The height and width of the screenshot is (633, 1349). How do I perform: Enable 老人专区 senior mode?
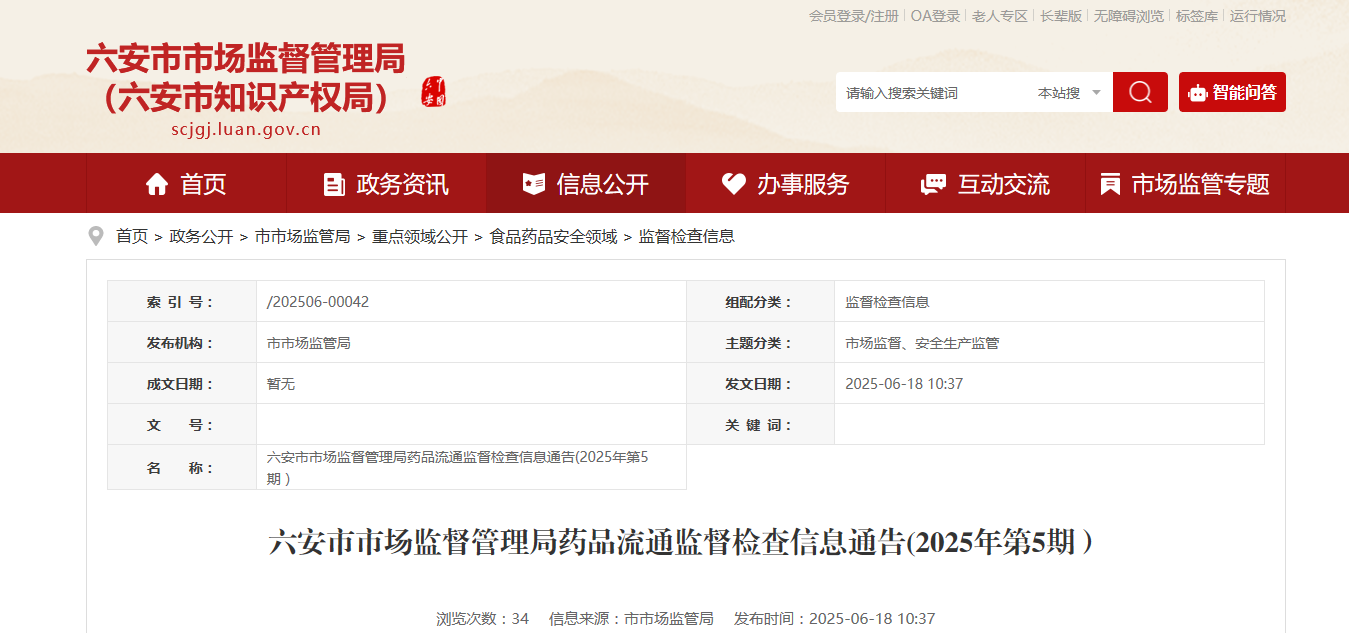pos(1000,16)
